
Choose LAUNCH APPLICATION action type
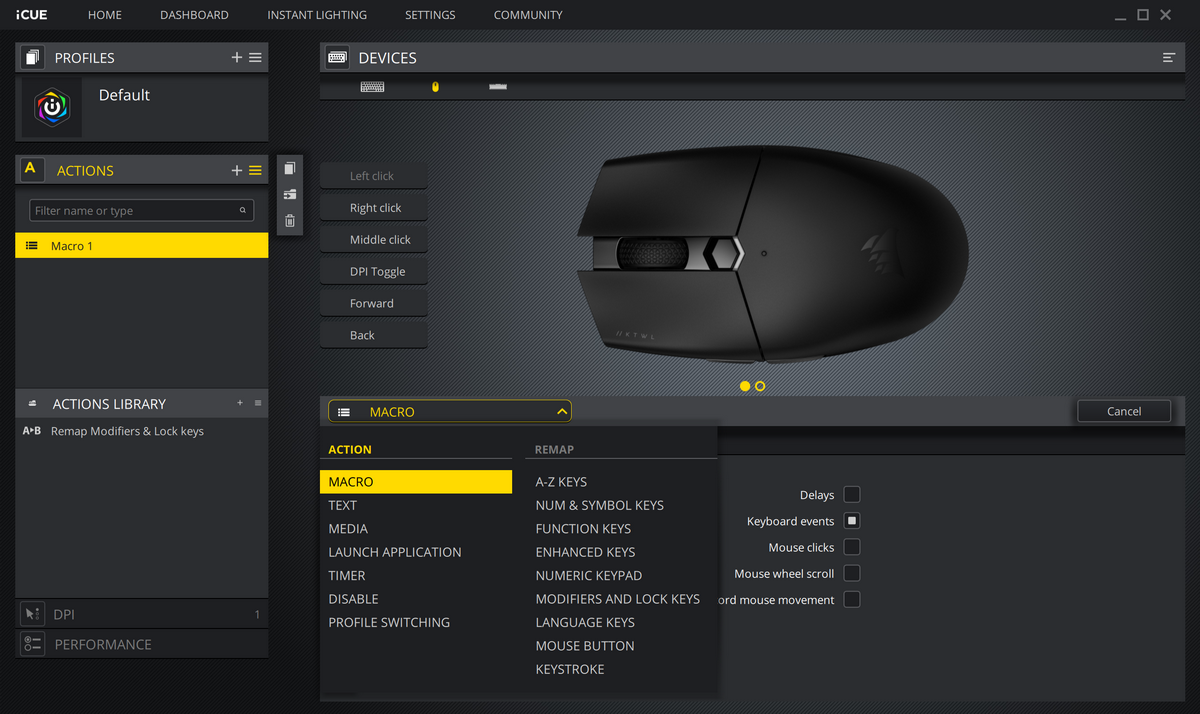[395, 552]
